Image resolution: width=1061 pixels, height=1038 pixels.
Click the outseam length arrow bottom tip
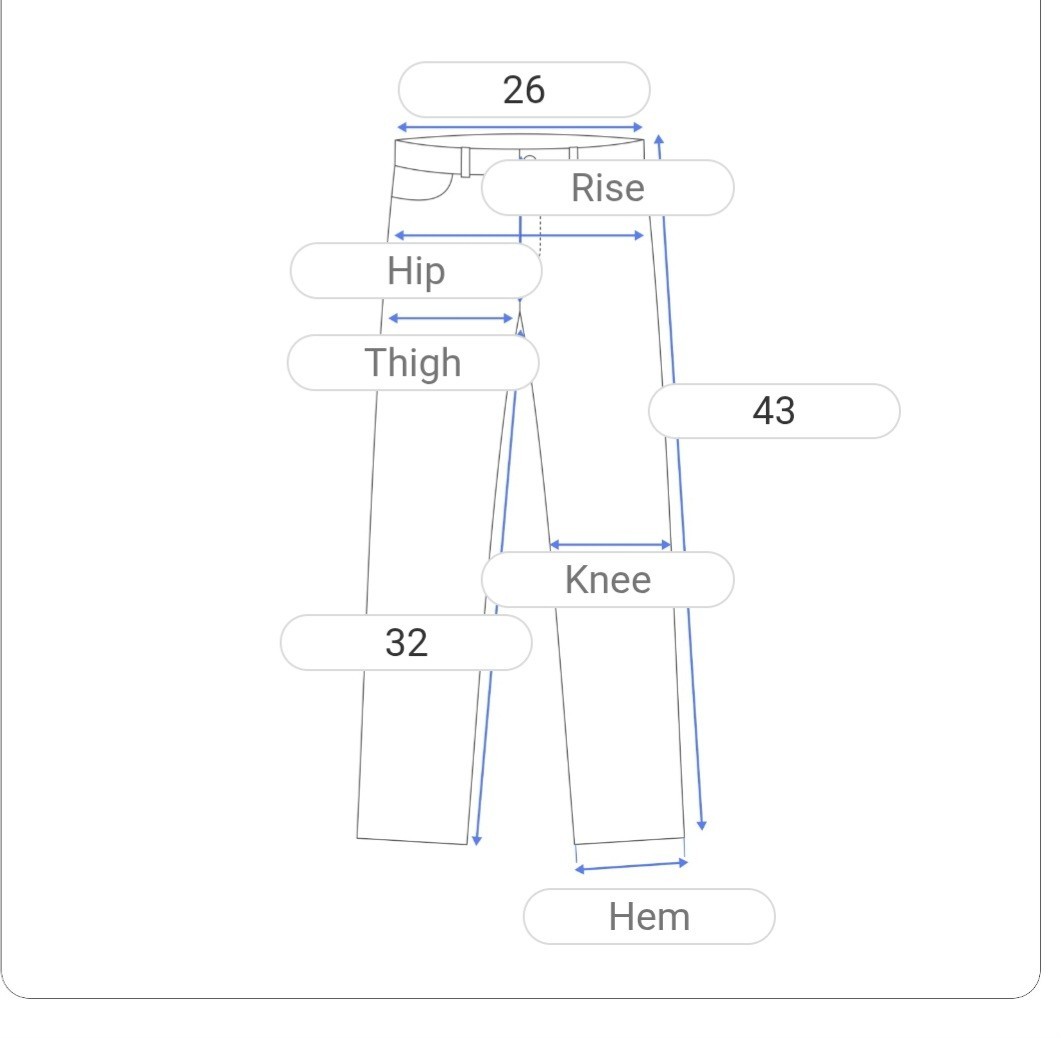click(x=702, y=826)
